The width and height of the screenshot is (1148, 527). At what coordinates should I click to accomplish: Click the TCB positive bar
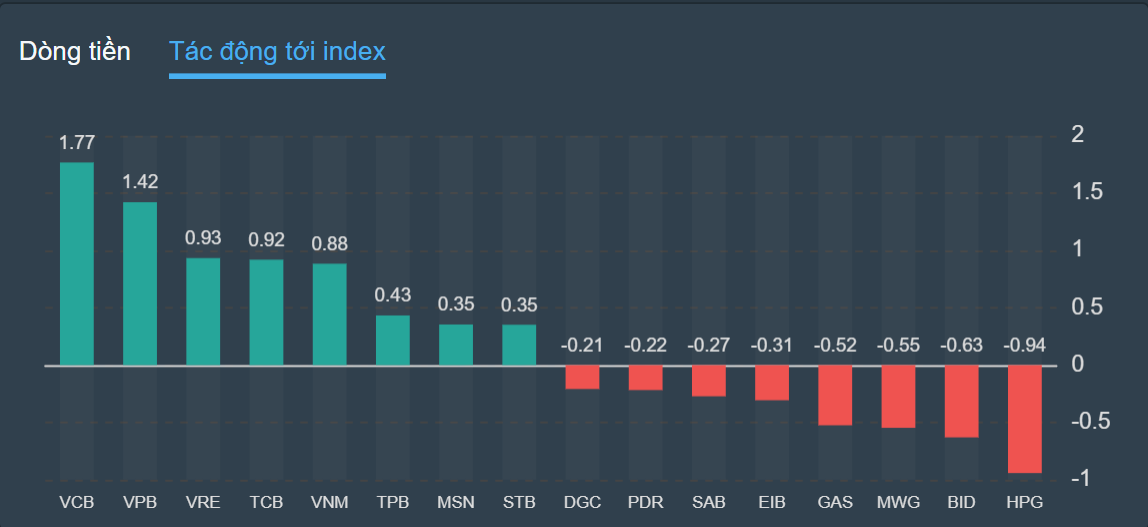[266, 313]
